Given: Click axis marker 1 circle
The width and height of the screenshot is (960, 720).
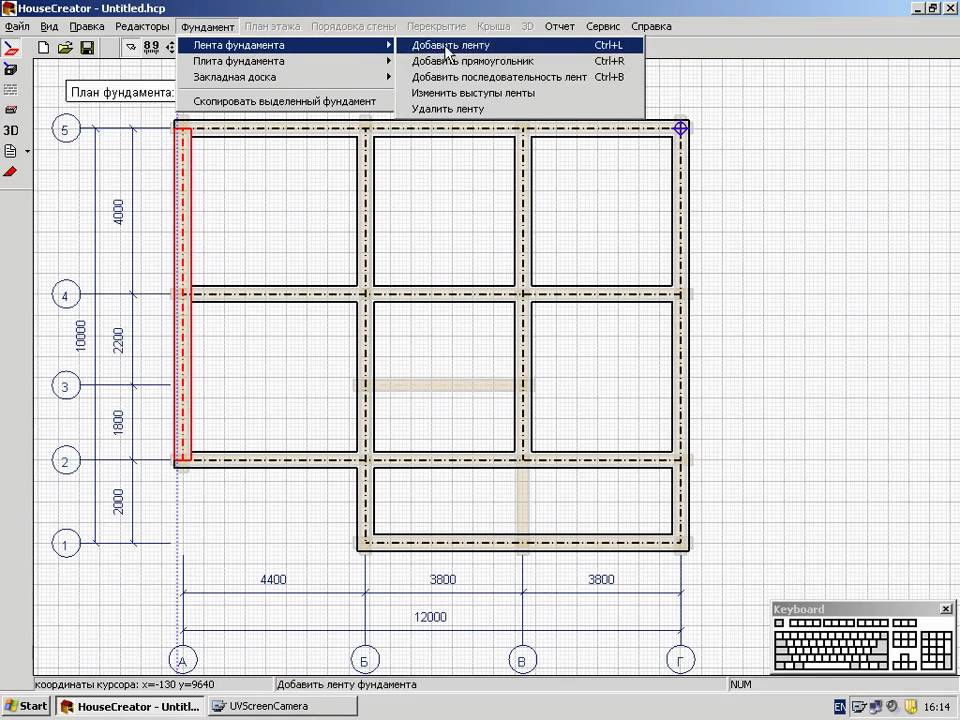Looking at the screenshot, I should [x=66, y=544].
